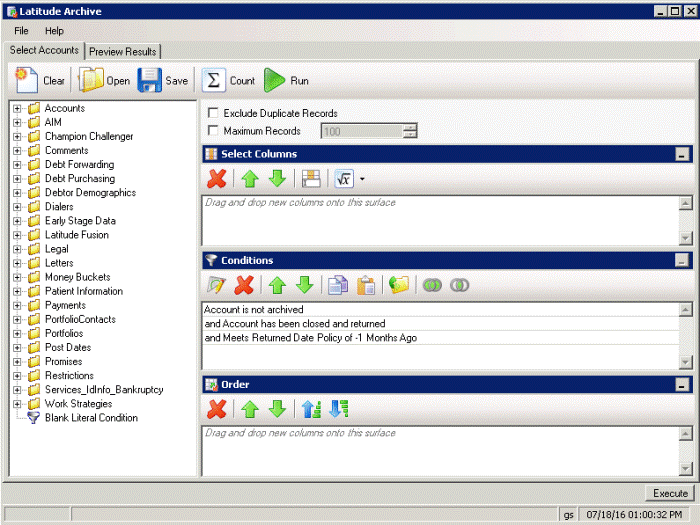Click inside the Maximum Records value field
This screenshot has width=700, height=525.
[x=362, y=131]
